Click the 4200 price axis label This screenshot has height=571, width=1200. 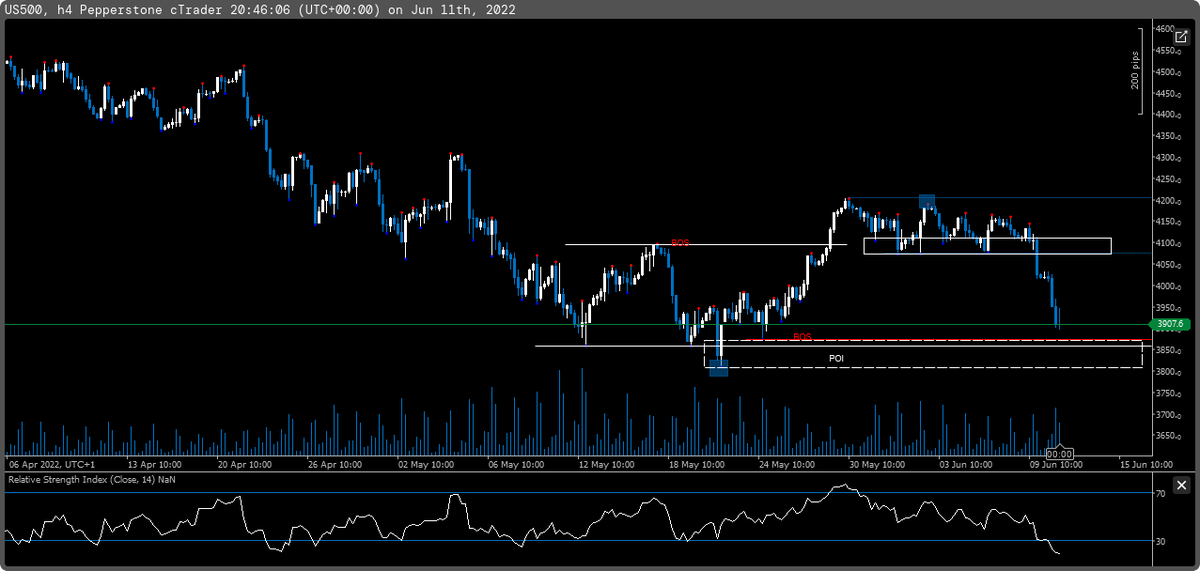1166,201
